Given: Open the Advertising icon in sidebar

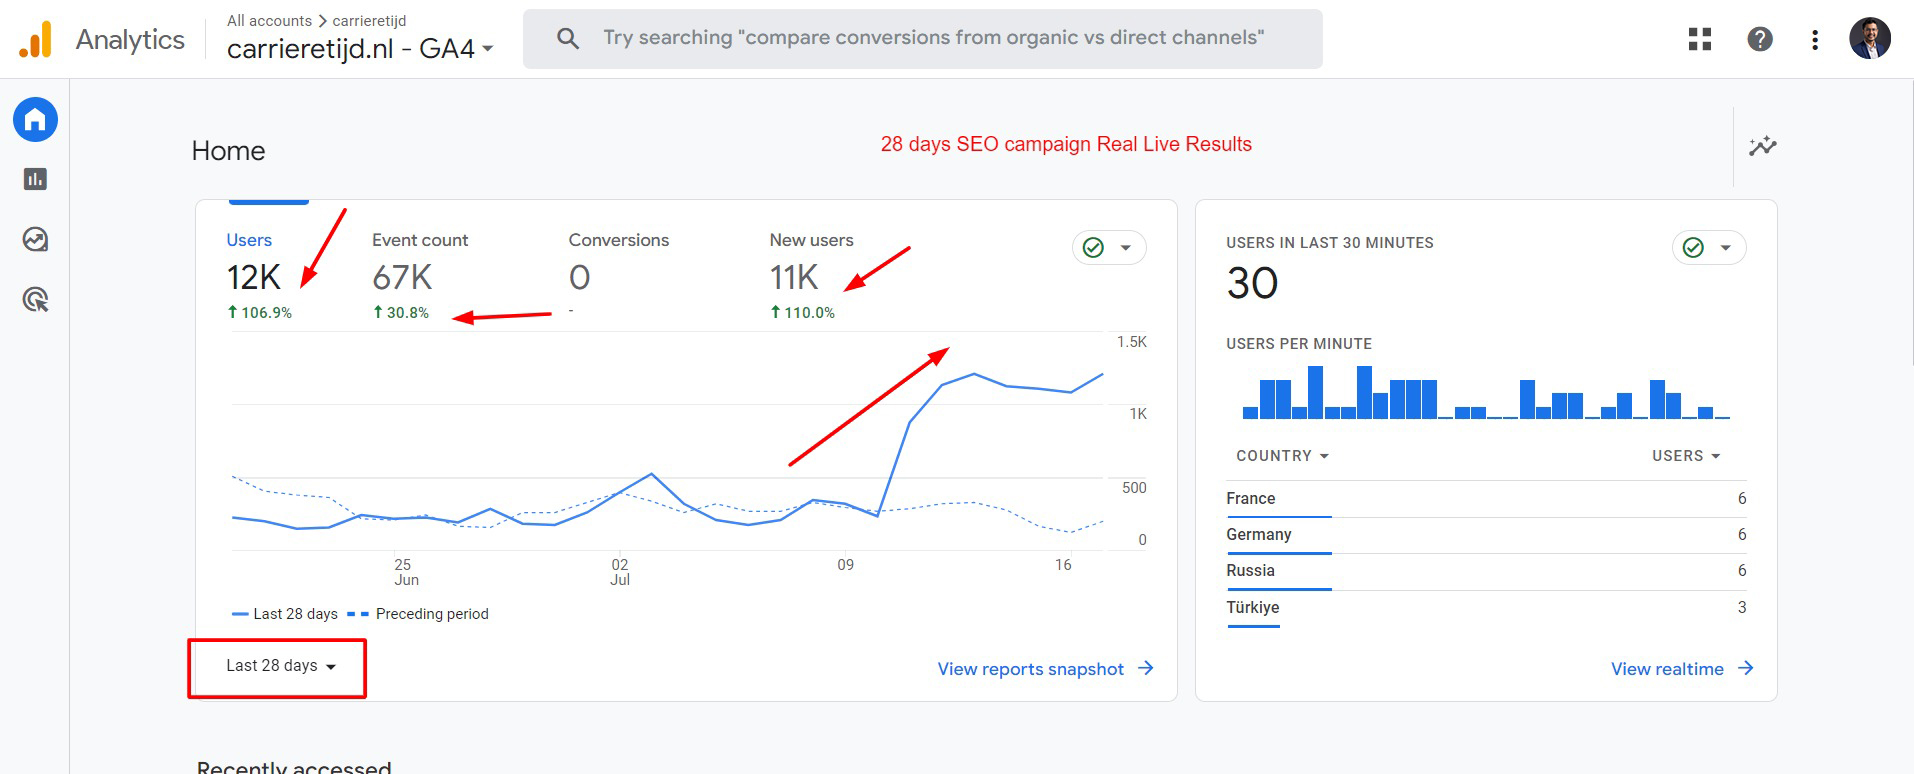Looking at the screenshot, I should [x=35, y=300].
